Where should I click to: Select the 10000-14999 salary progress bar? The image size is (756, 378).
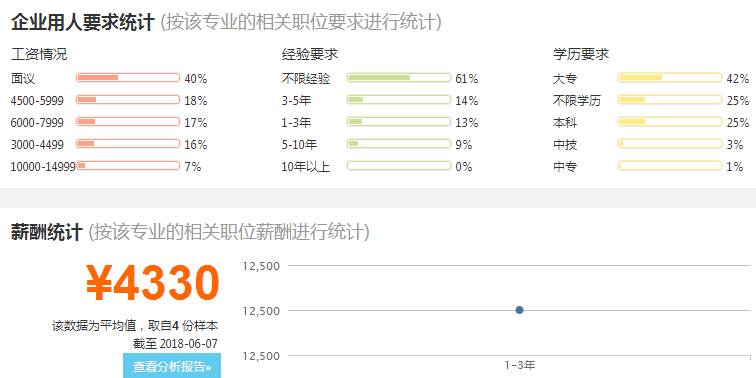tap(128, 166)
